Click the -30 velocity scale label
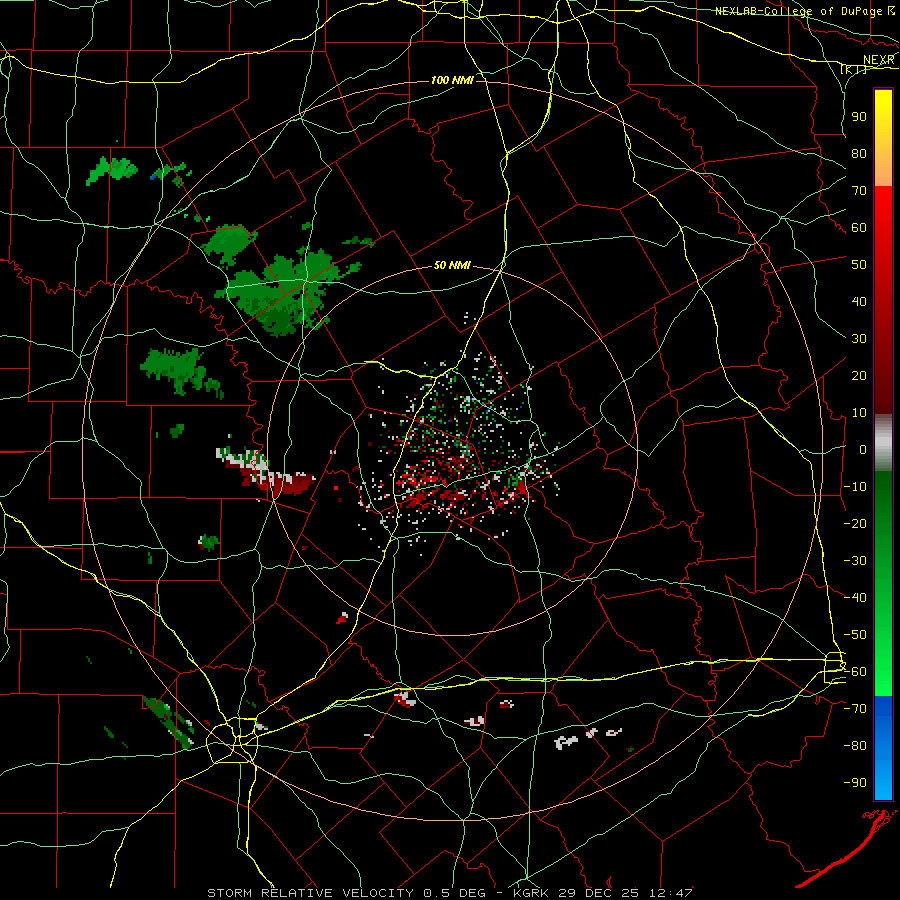Viewport: 900px width, 900px height. coord(855,561)
